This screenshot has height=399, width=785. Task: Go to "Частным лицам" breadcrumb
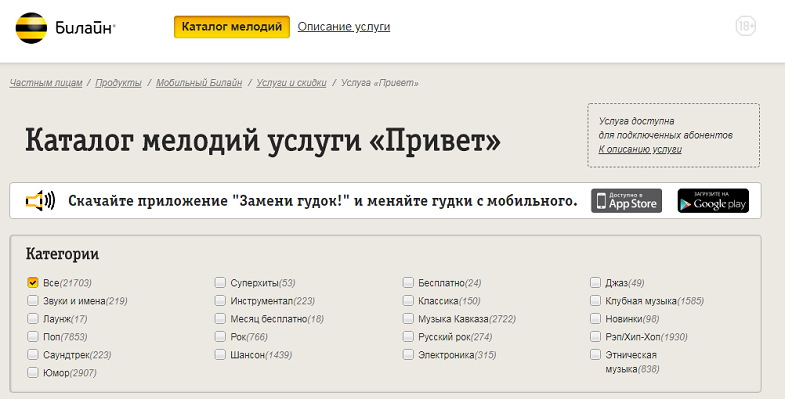pos(46,83)
